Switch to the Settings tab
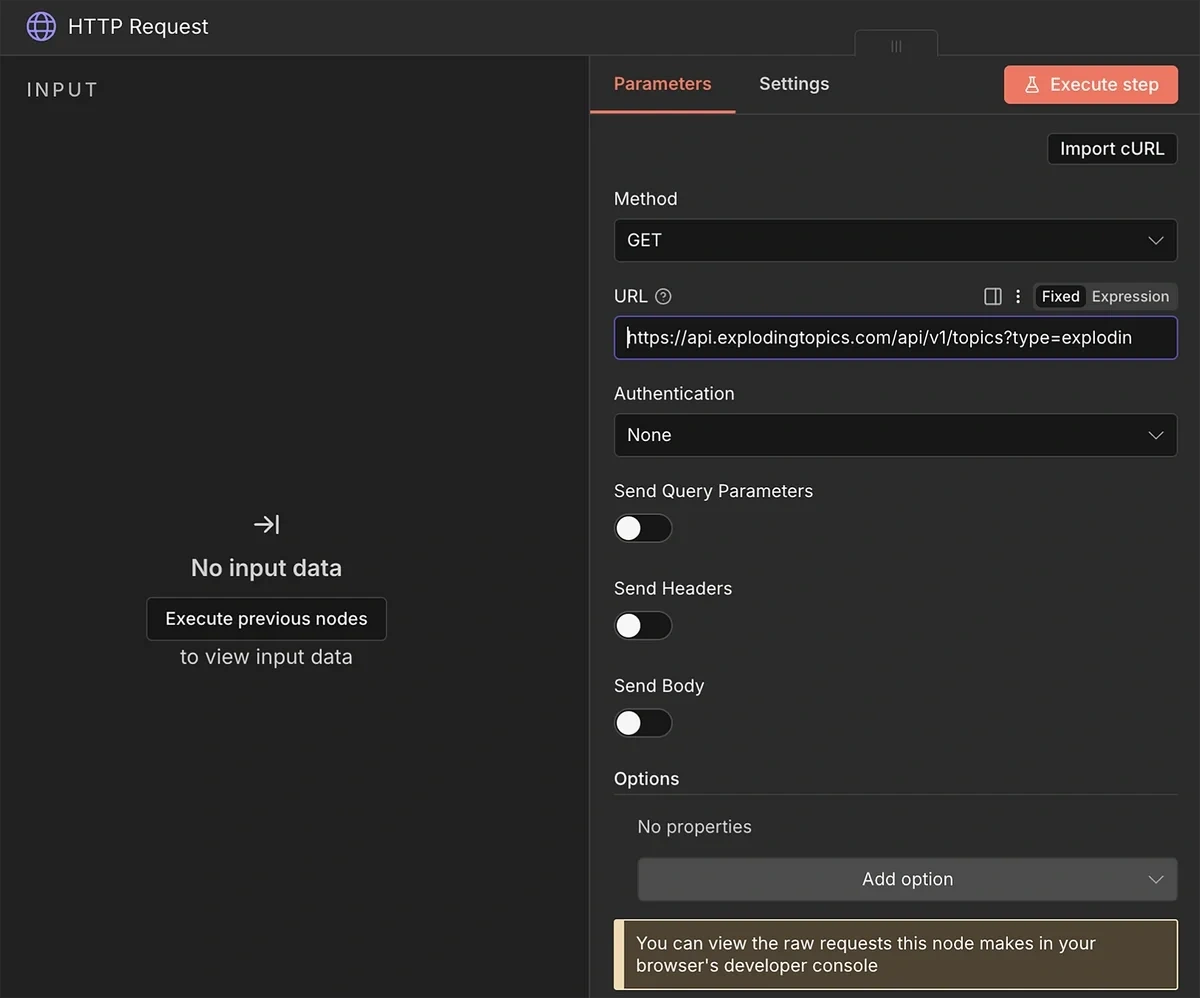 793,84
